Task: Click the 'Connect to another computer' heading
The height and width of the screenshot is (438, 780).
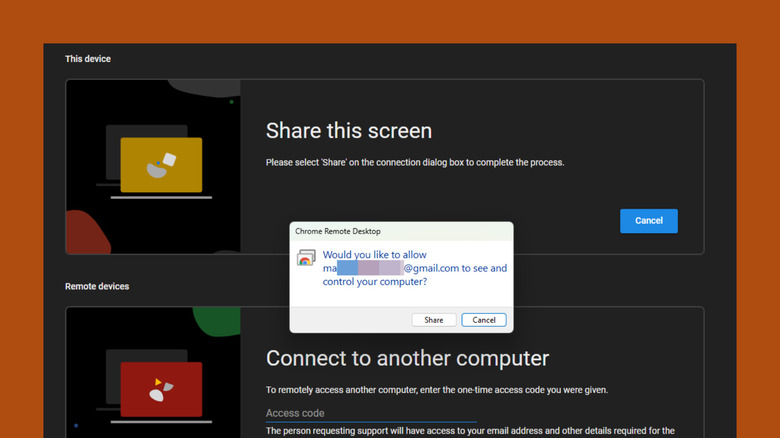Action: coord(407,358)
